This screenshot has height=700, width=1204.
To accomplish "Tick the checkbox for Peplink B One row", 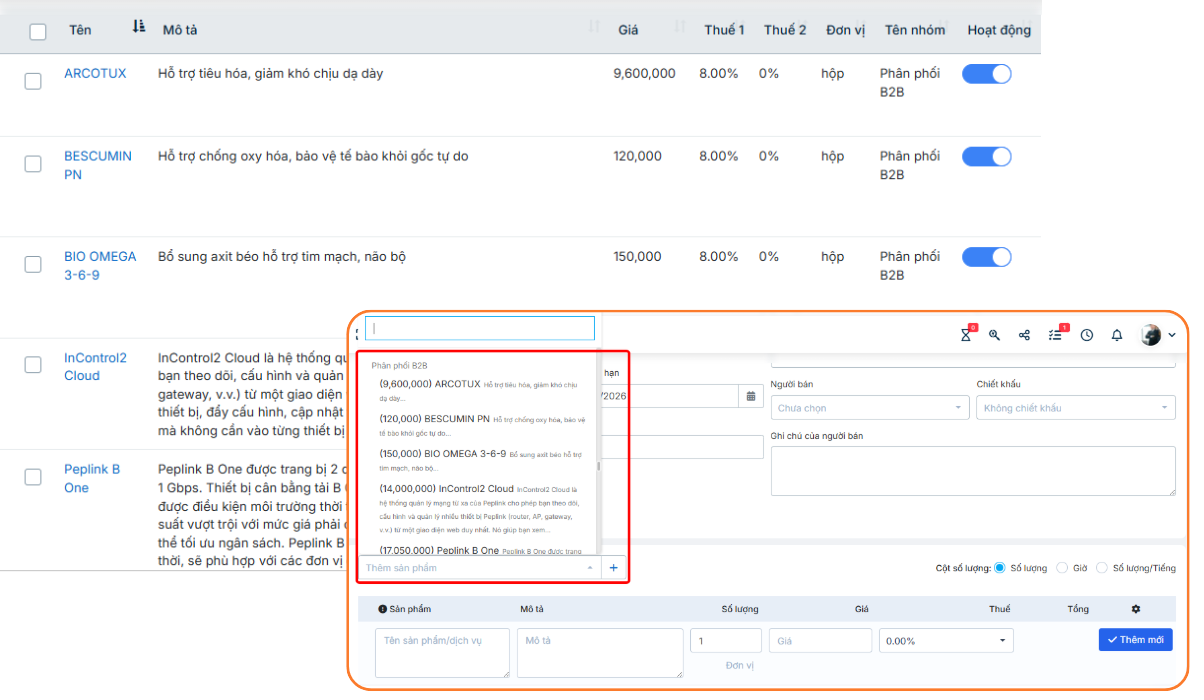I will (x=33, y=477).
